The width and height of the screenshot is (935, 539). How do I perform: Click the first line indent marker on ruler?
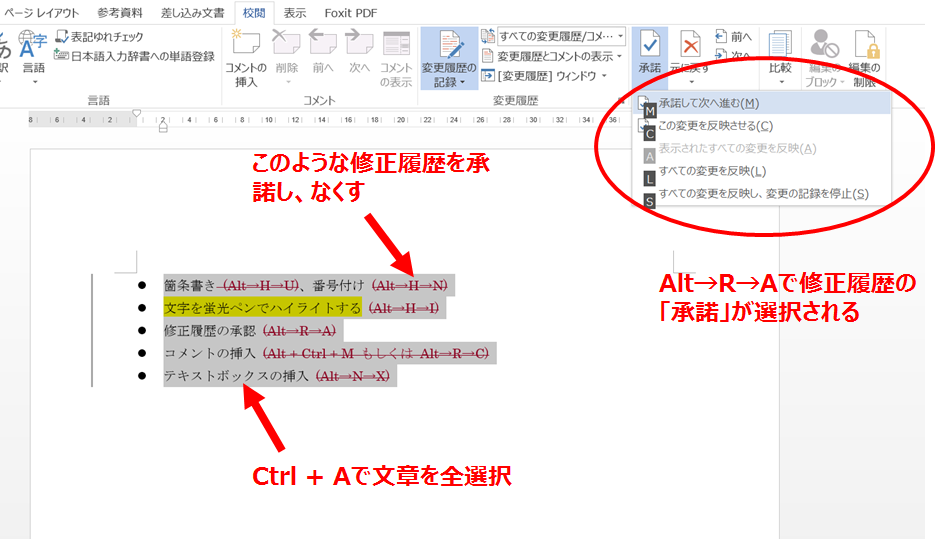[x=137, y=113]
